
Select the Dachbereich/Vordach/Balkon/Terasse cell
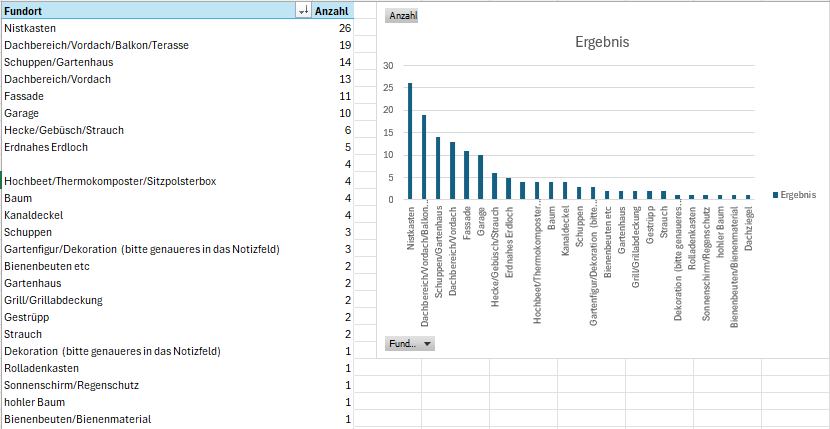(157, 45)
